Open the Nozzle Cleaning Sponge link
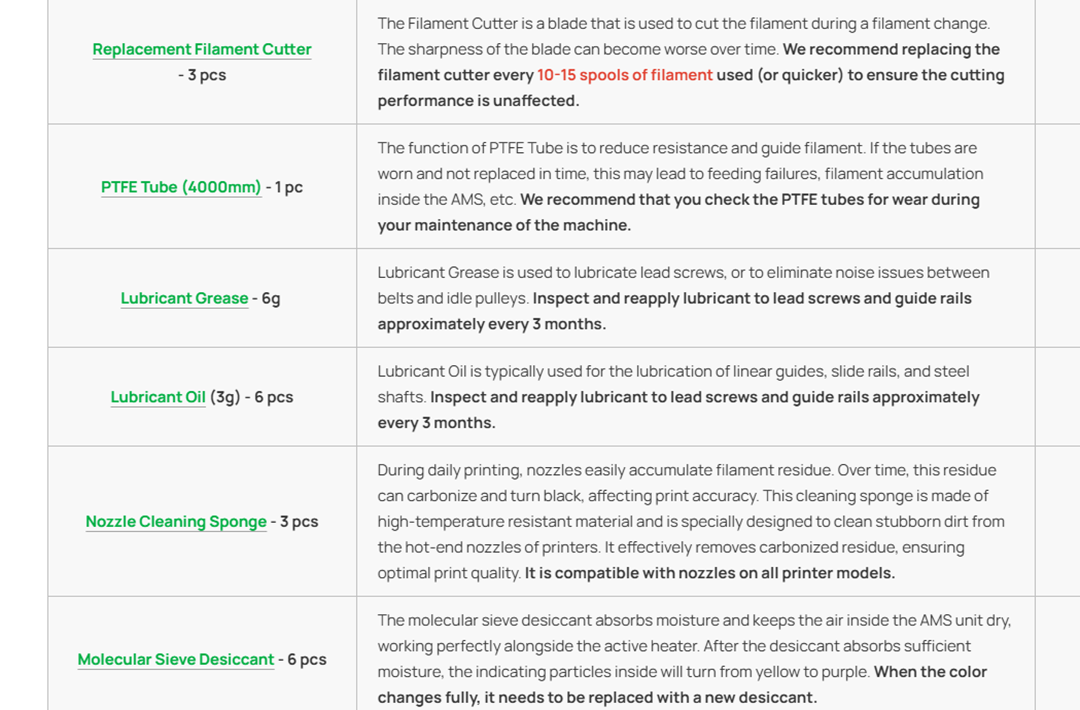 tap(176, 522)
